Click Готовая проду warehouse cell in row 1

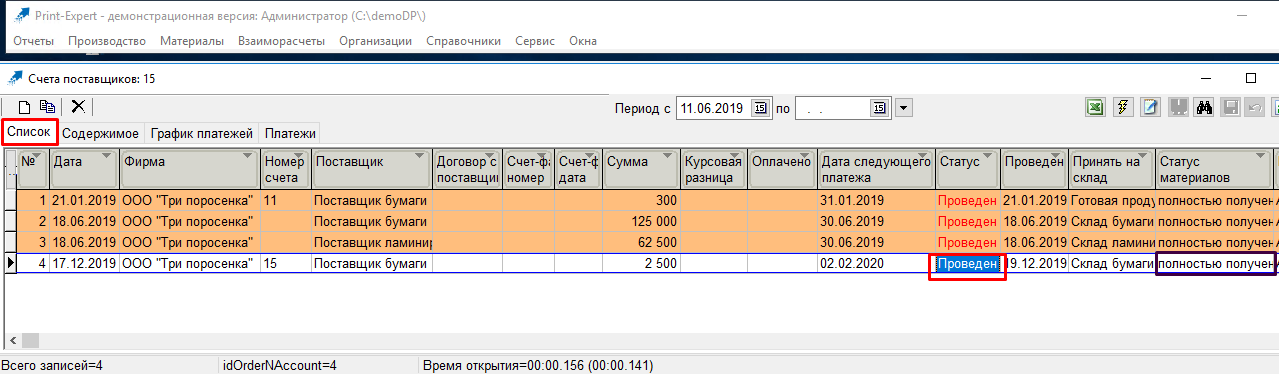1112,200
